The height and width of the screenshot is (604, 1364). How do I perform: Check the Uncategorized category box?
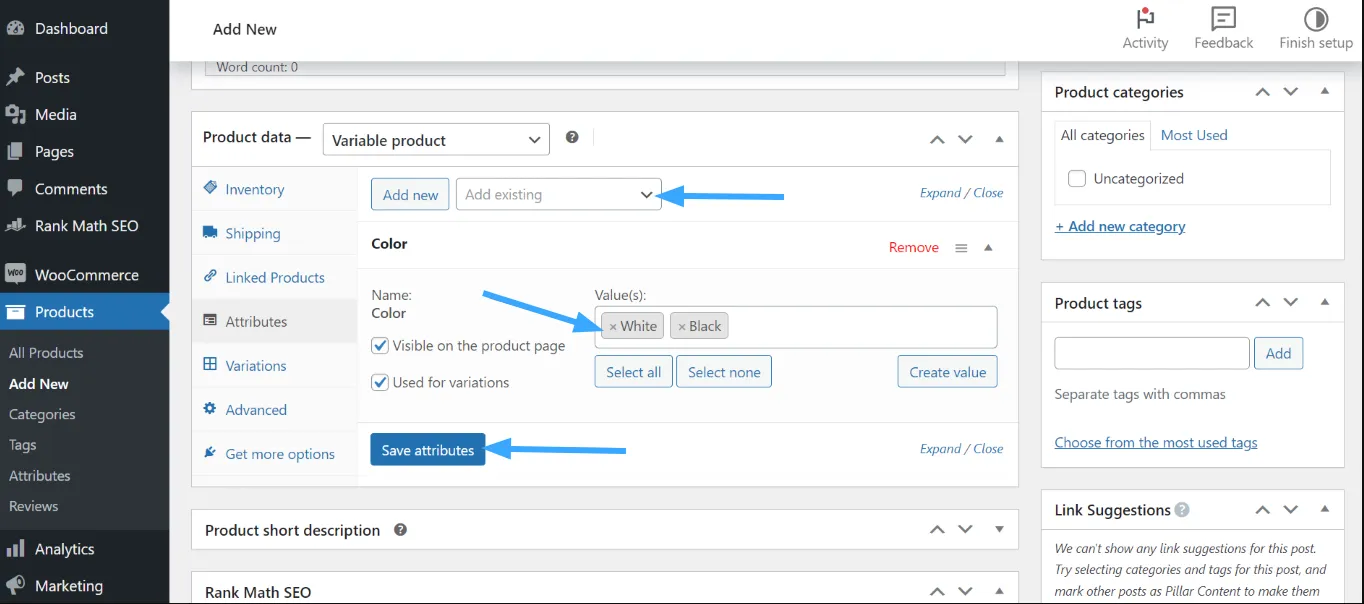point(1077,178)
